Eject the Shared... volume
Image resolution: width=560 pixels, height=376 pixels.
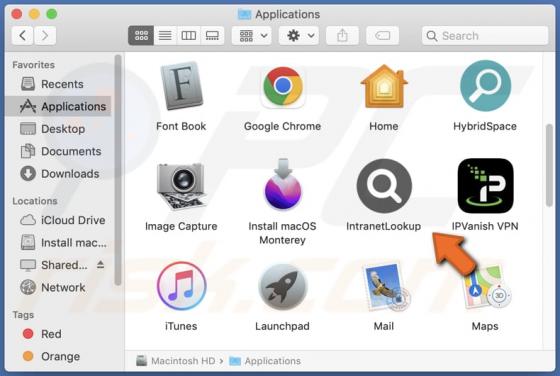[100, 265]
